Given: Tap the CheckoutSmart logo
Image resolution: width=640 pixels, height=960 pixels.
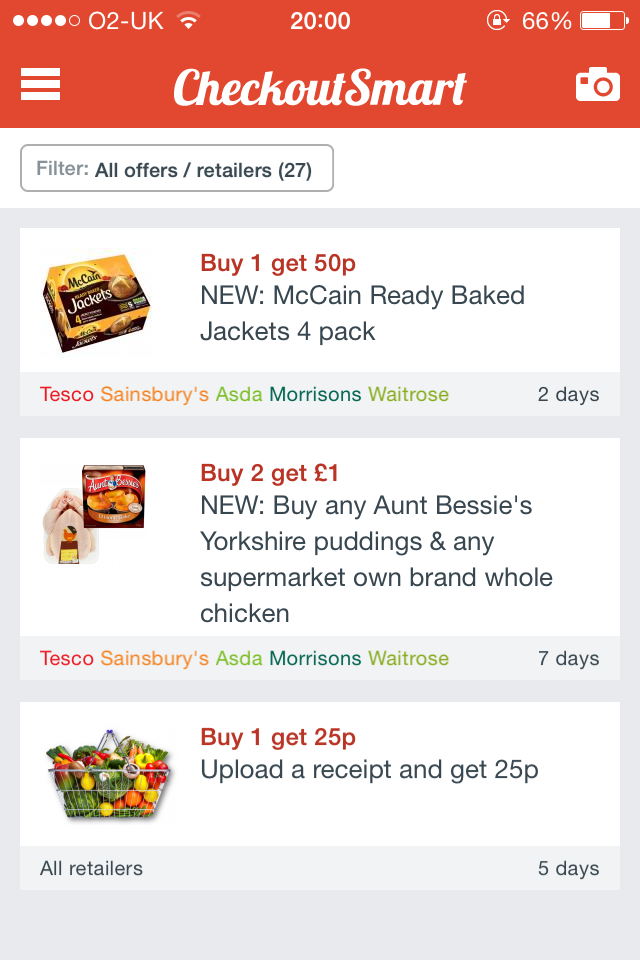Looking at the screenshot, I should [320, 88].
